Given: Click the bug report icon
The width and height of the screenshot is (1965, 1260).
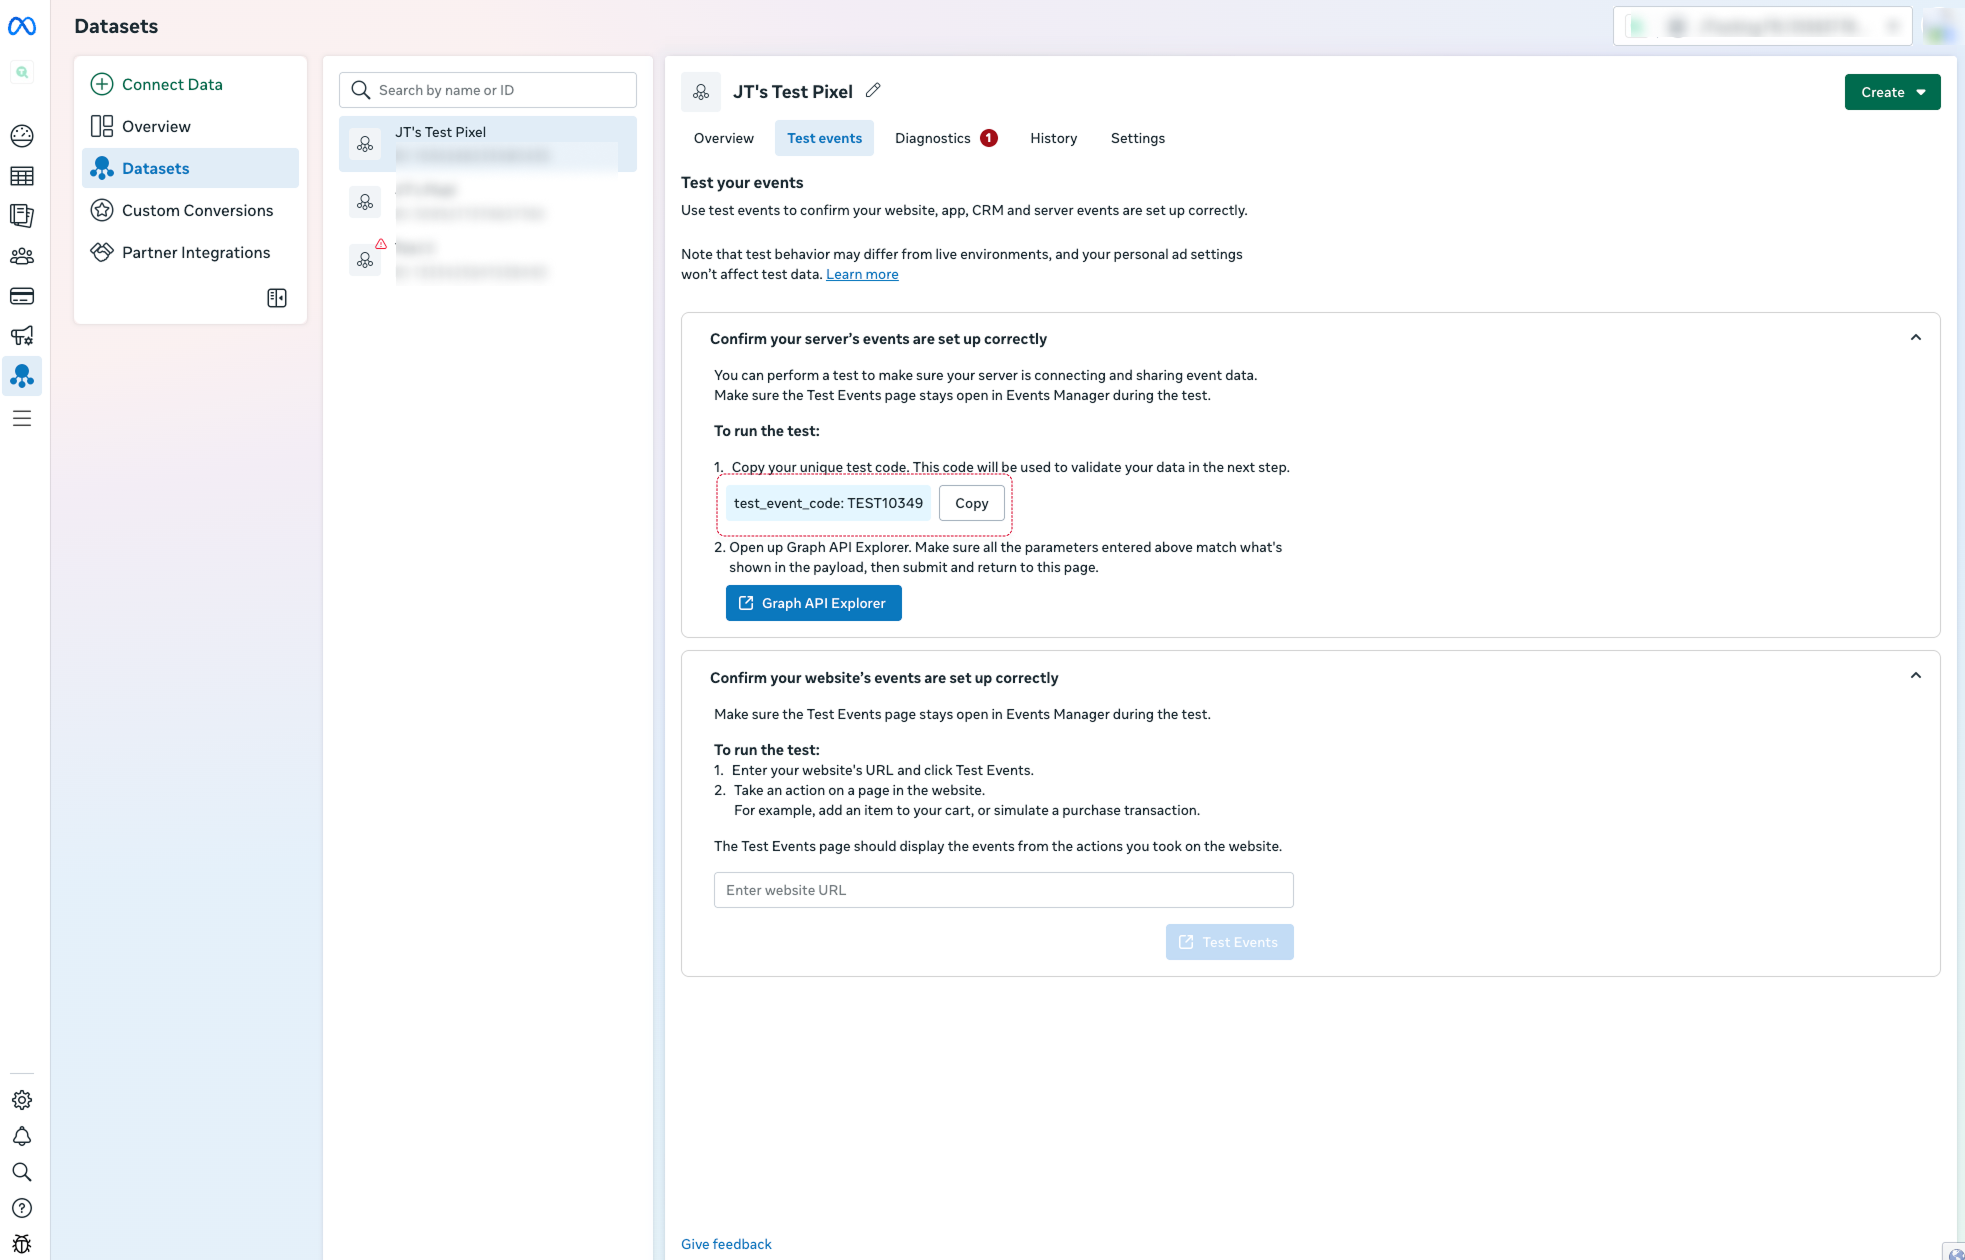Looking at the screenshot, I should (22, 1244).
